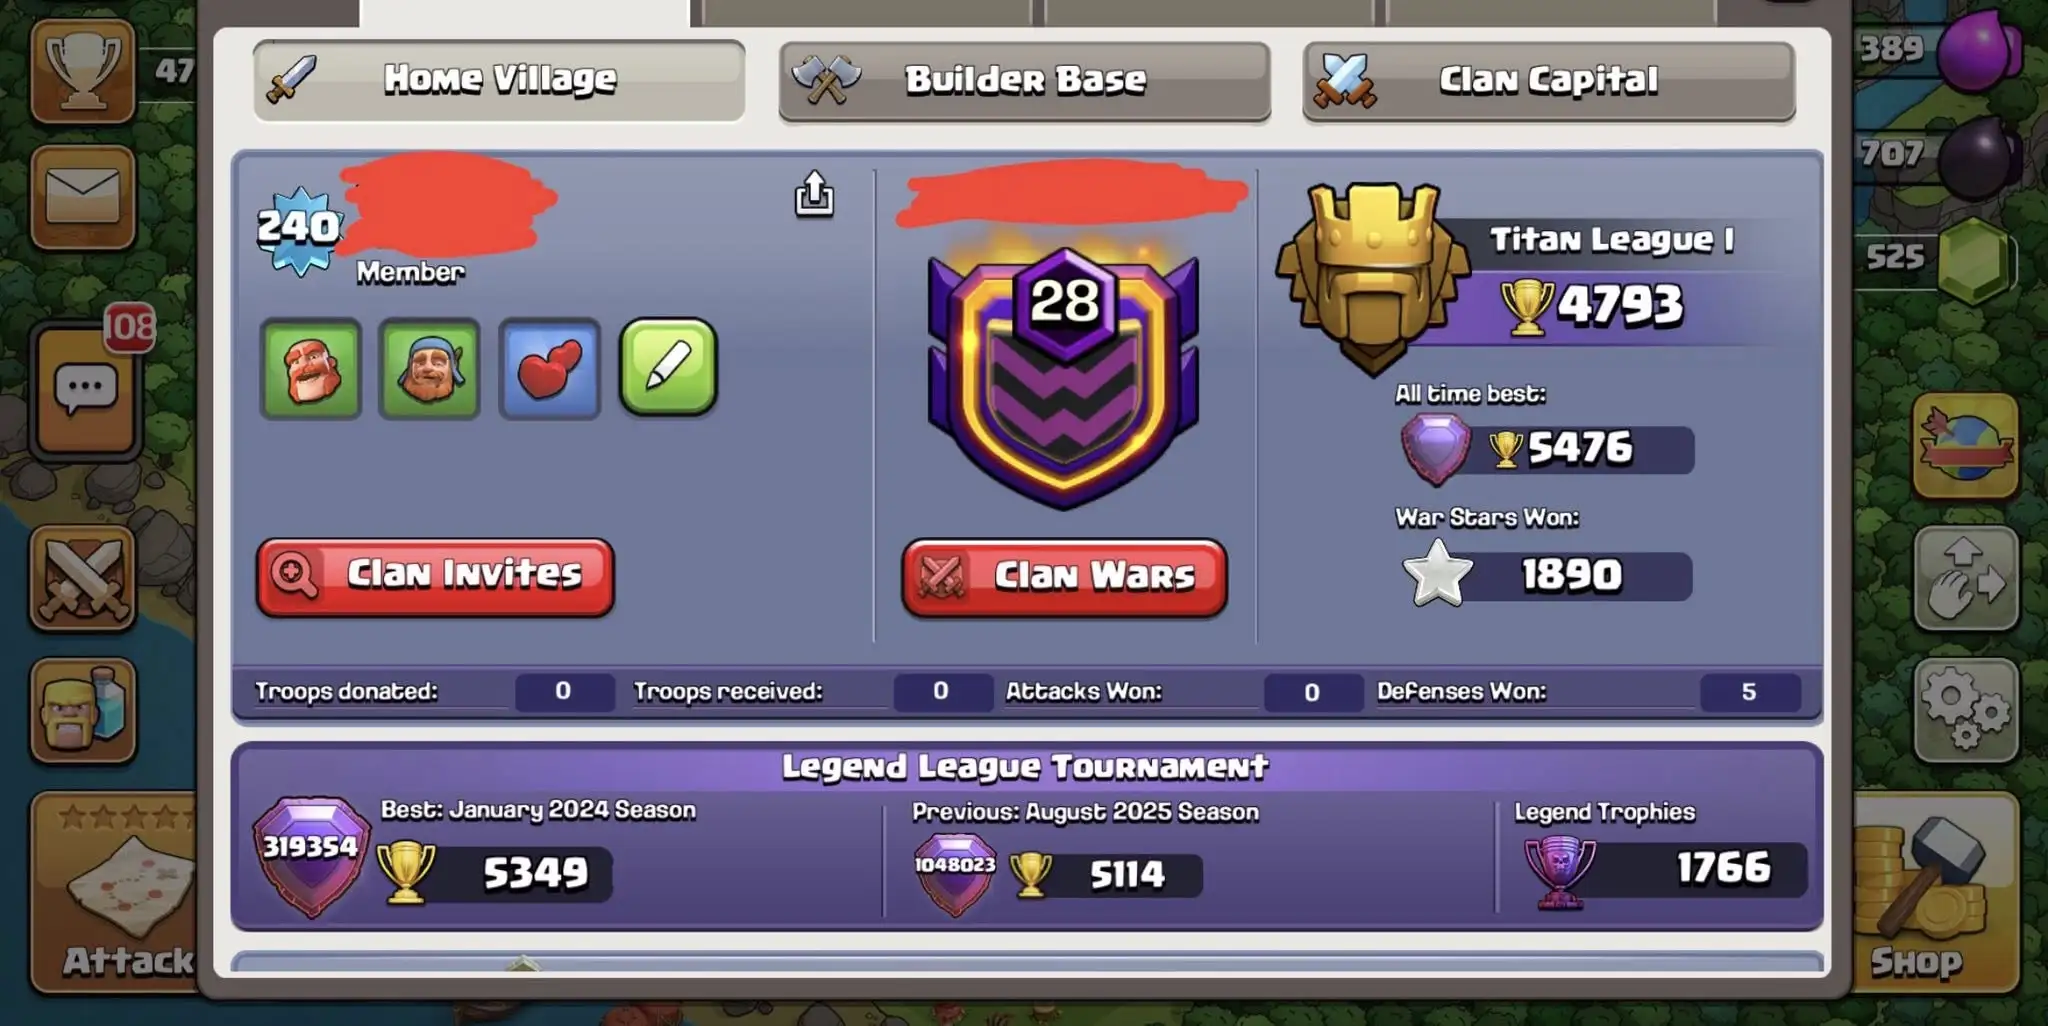Switch to Clan Capital tab
This screenshot has height=1026, width=2048.
[x=1549, y=81]
